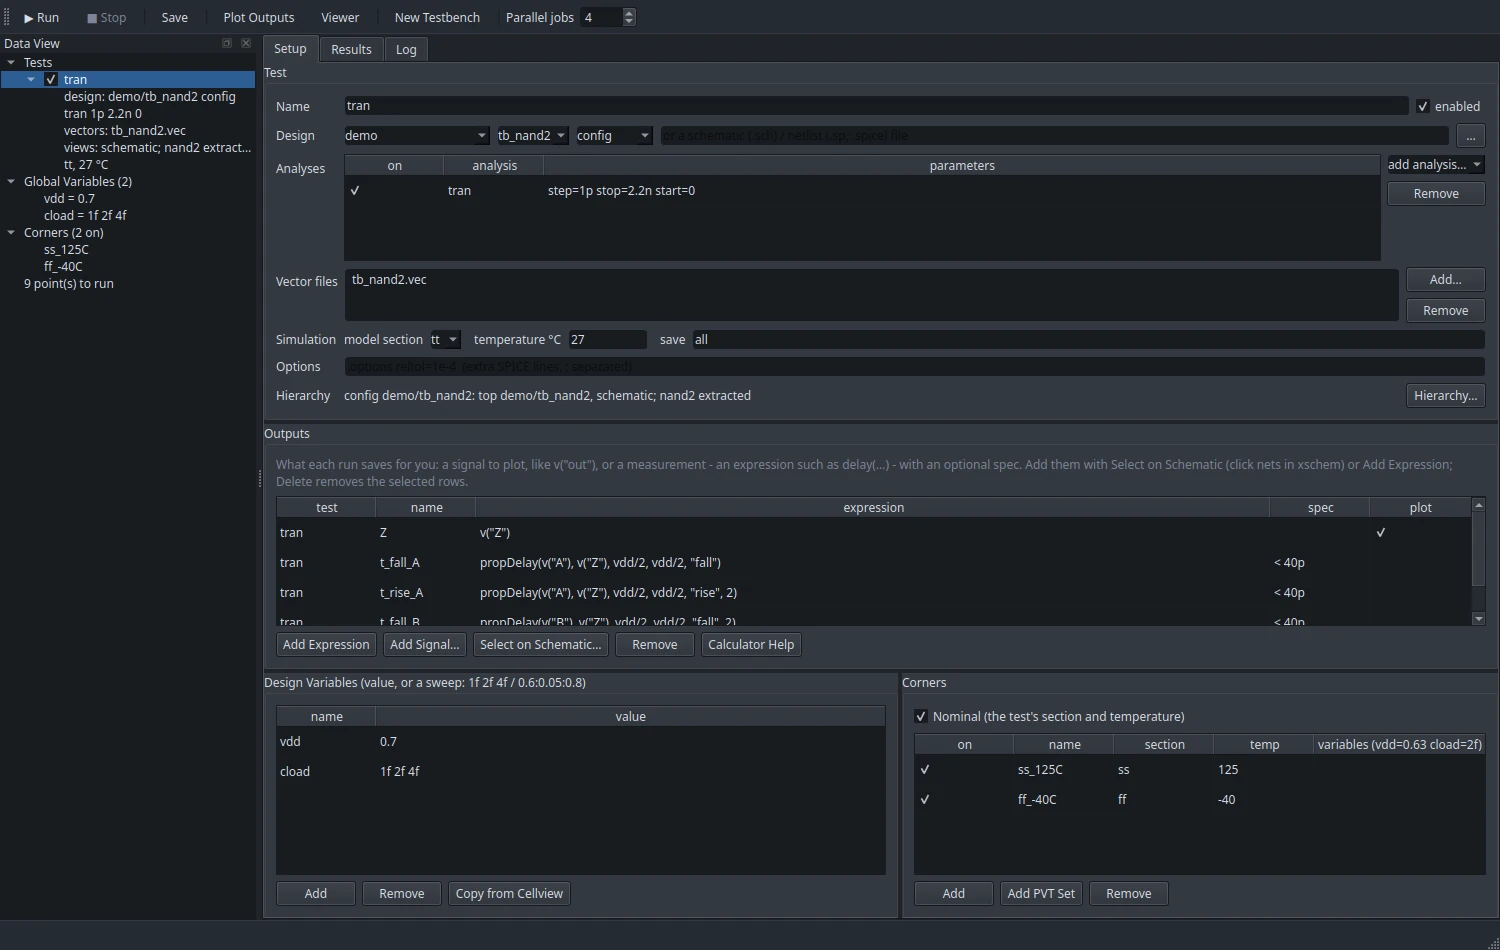This screenshot has height=950, width=1500.
Task: Select the Setup tab
Action: pos(290,49)
